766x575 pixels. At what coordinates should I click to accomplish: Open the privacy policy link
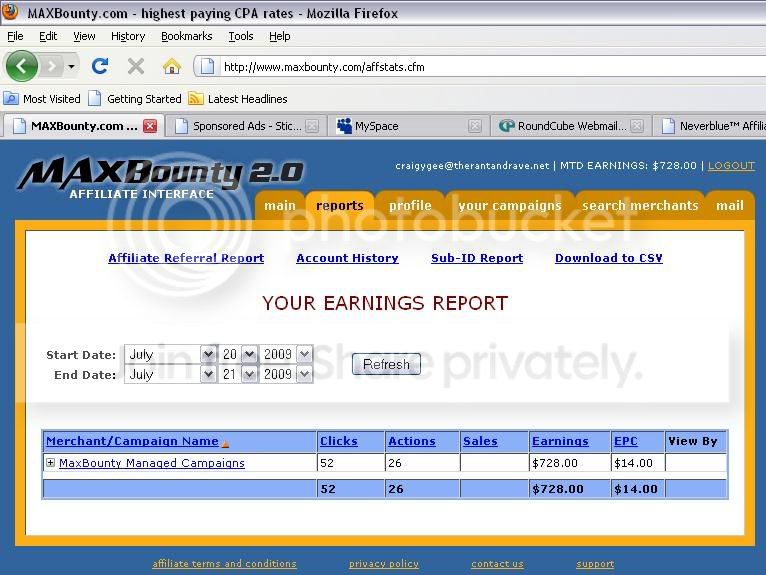[384, 564]
